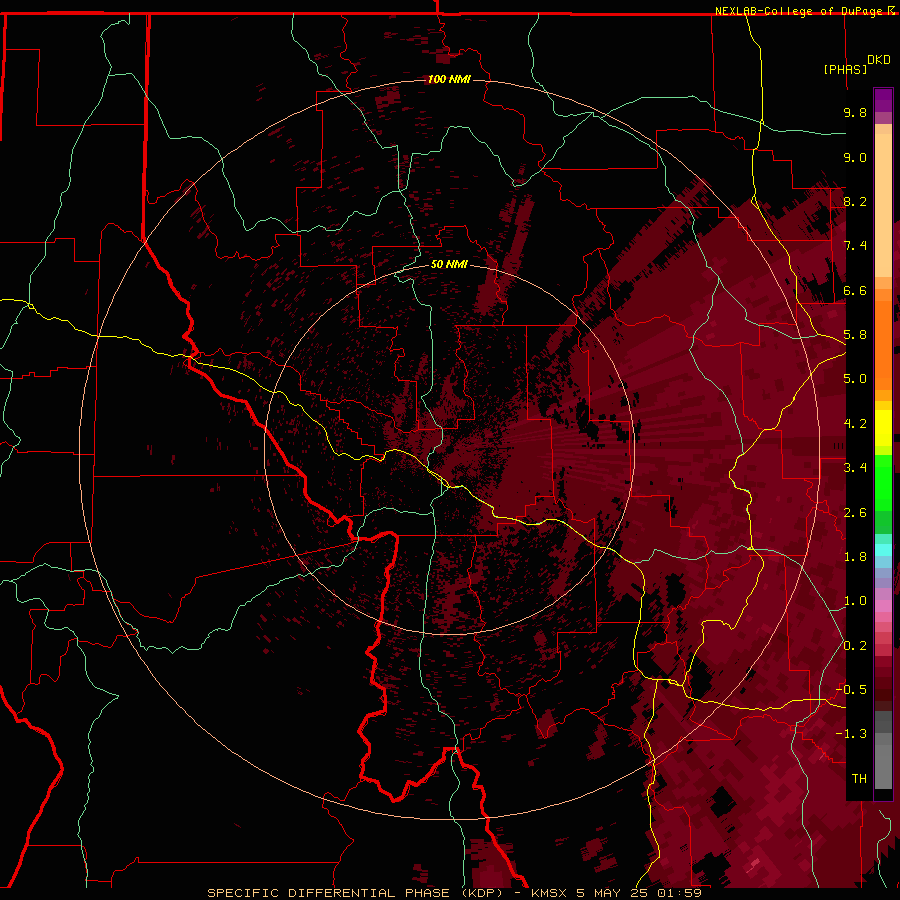The height and width of the screenshot is (900, 900).
Task: Click the 8.2 legend value
Action: (x=855, y=201)
